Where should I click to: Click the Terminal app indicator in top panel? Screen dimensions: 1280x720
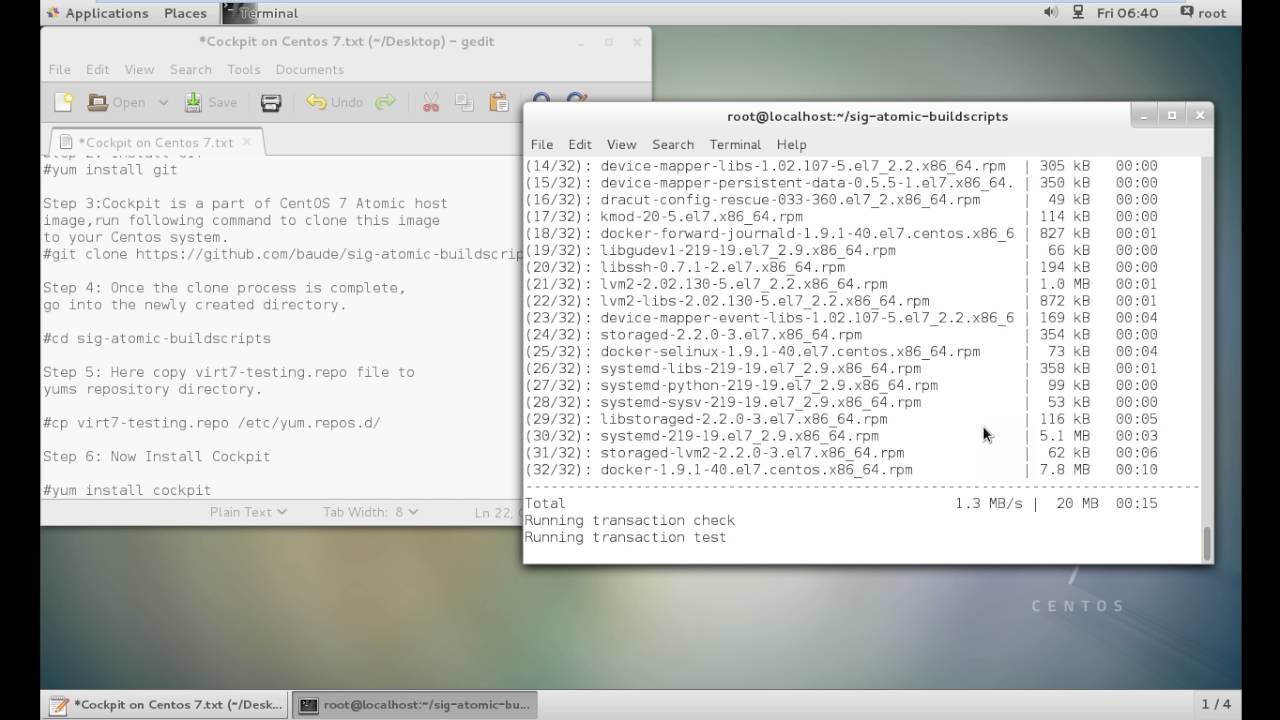click(x=260, y=13)
